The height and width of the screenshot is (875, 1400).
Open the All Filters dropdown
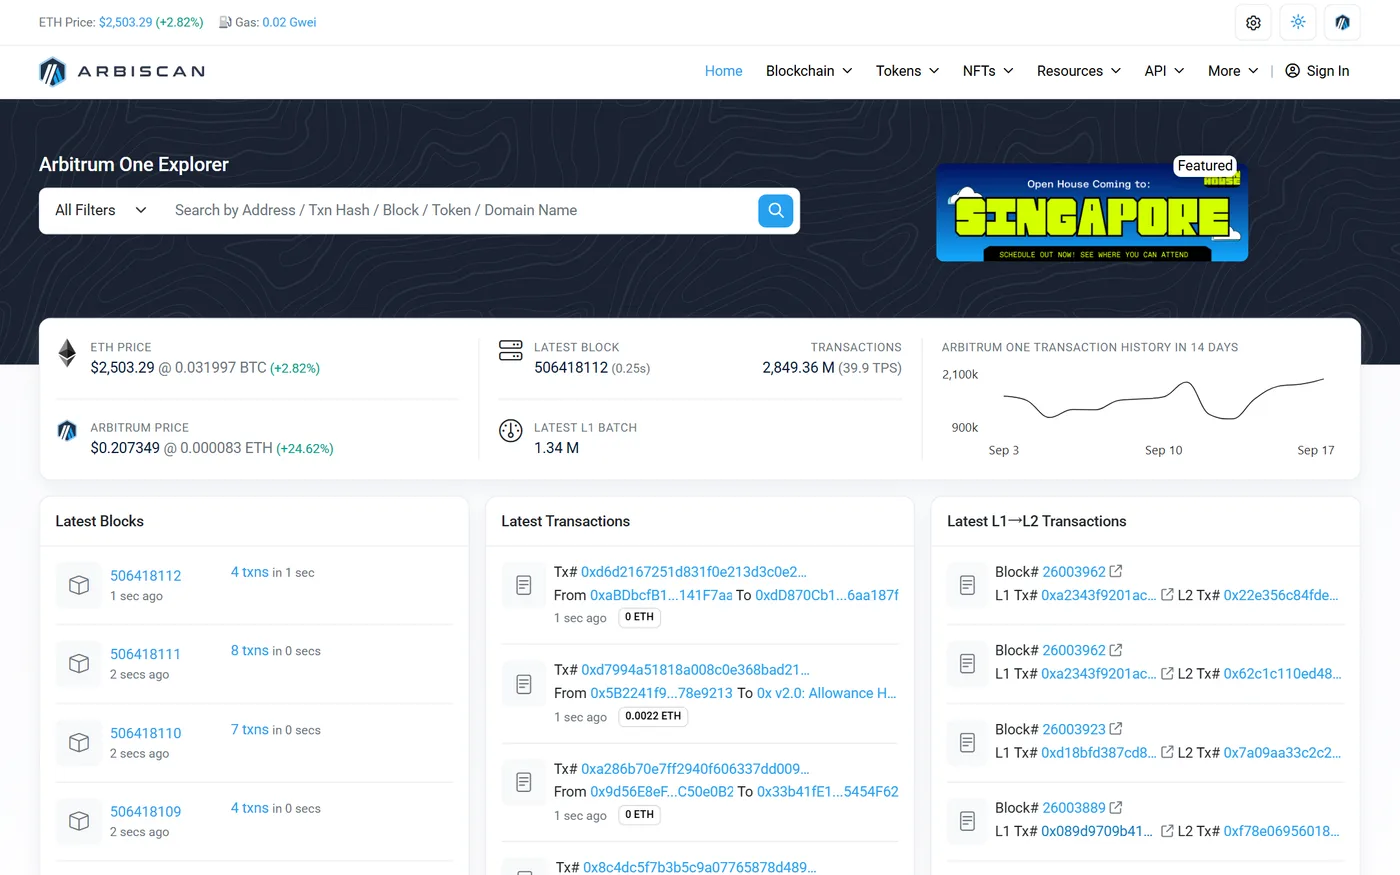(101, 210)
